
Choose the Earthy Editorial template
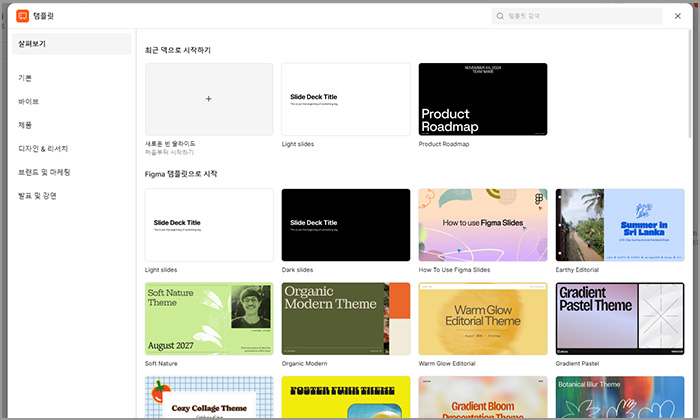pyautogui.click(x=620, y=225)
